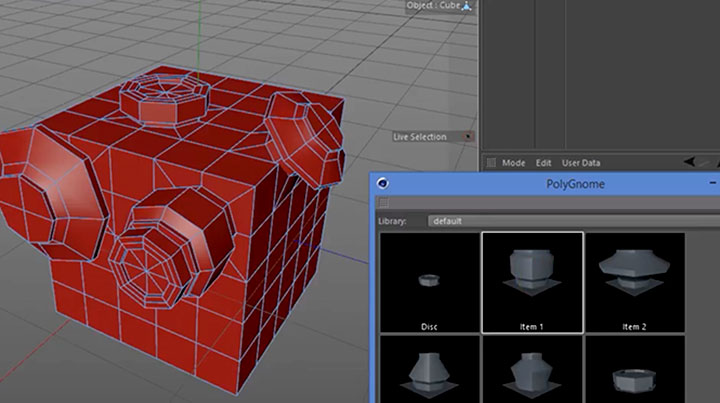This screenshot has width=720, height=403.
Task: Select the hexagonal ring preset thumbnail
Action: pos(634,370)
